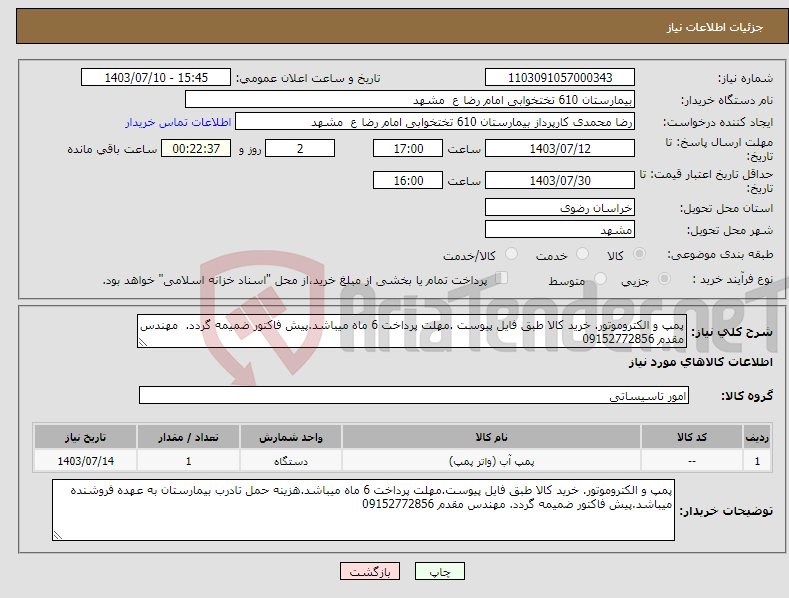Click the بازگشت back button
The image size is (789, 598).
point(370,571)
